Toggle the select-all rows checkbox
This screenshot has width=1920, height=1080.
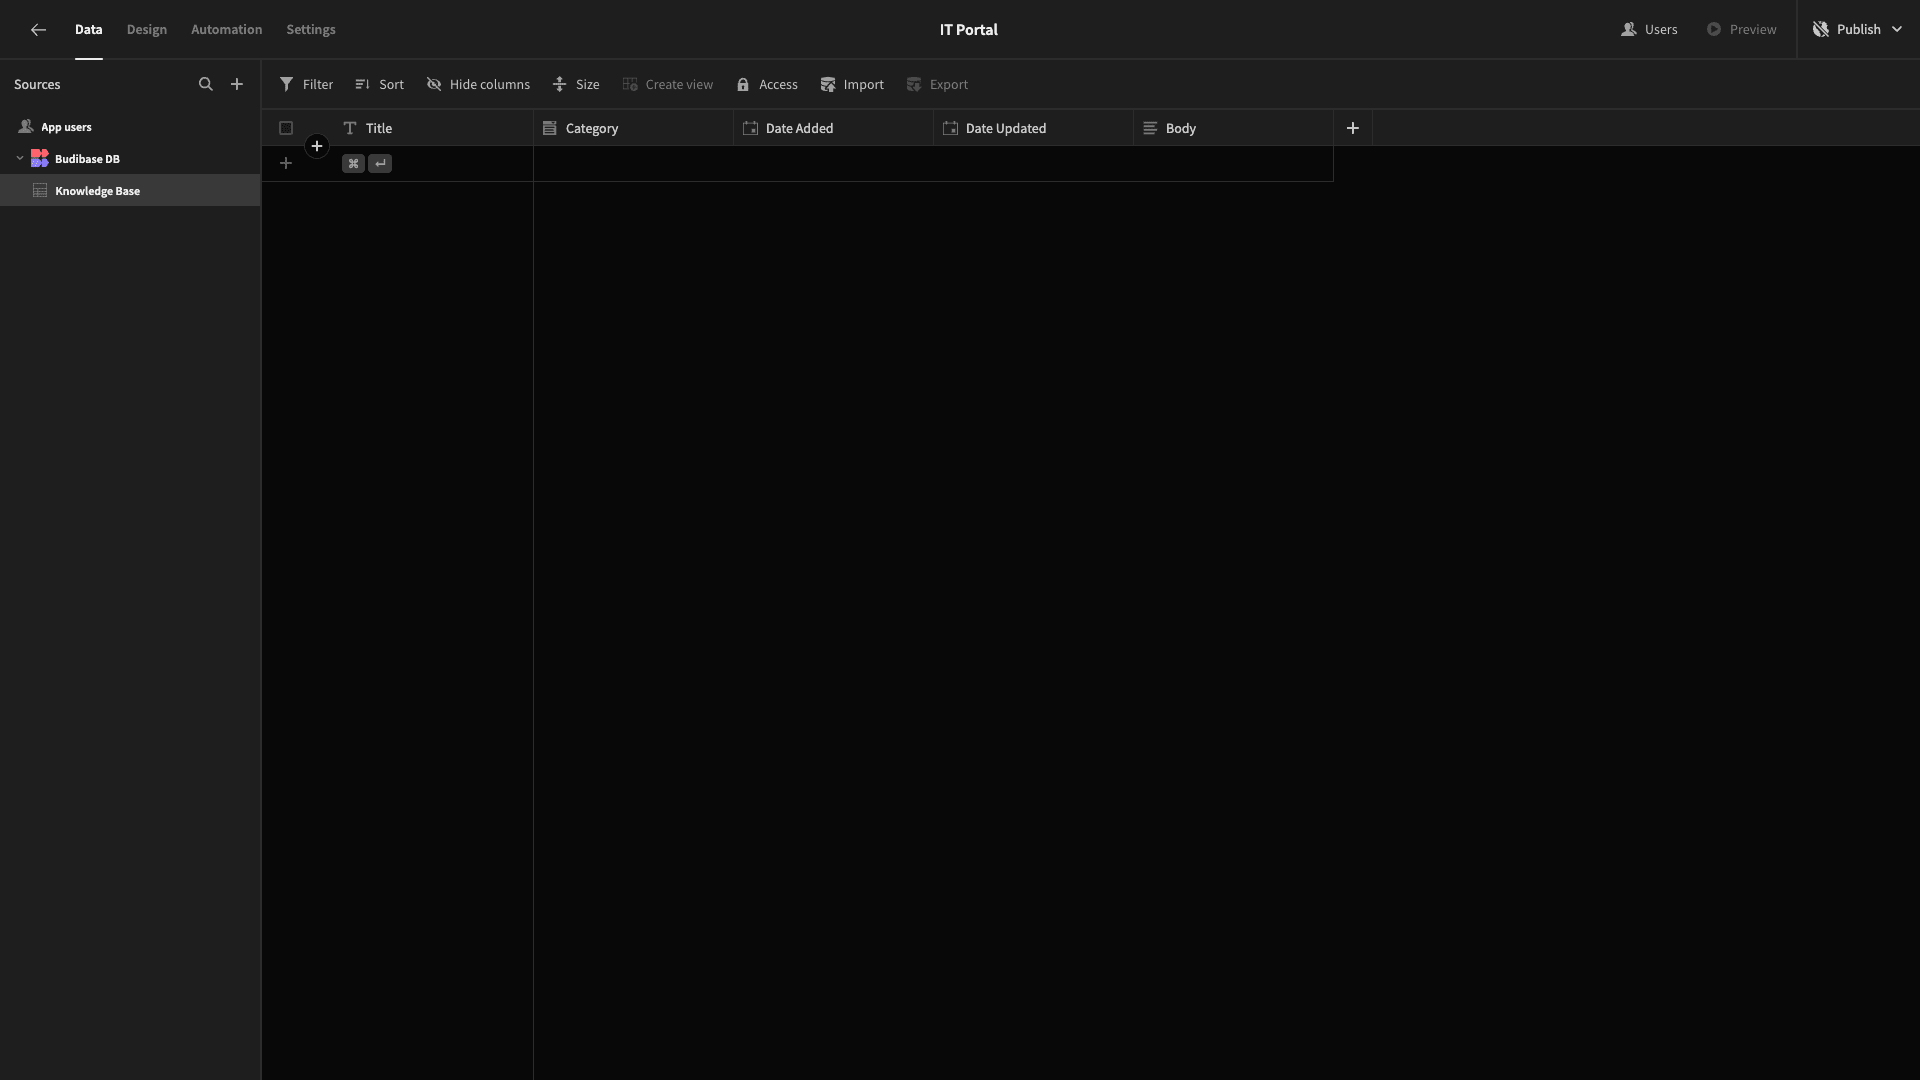point(286,128)
